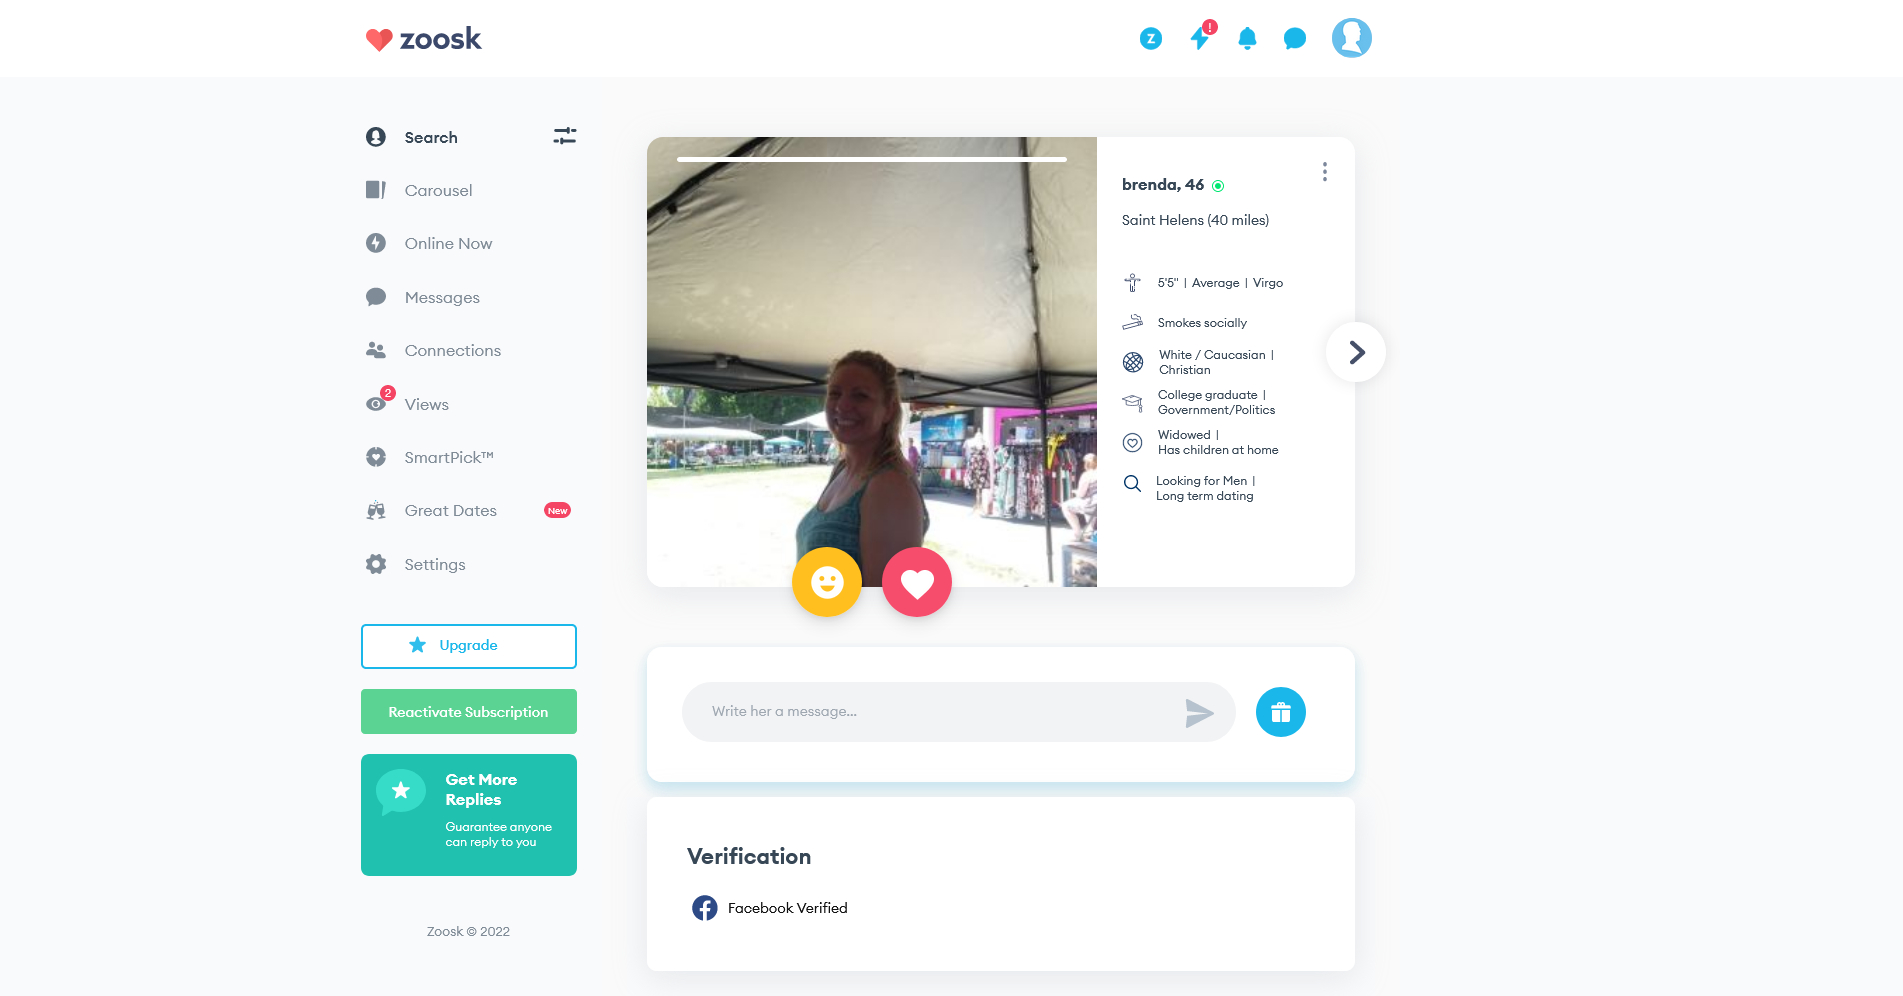Click the Smokes socially detail
1903x996 pixels.
coord(1202,323)
